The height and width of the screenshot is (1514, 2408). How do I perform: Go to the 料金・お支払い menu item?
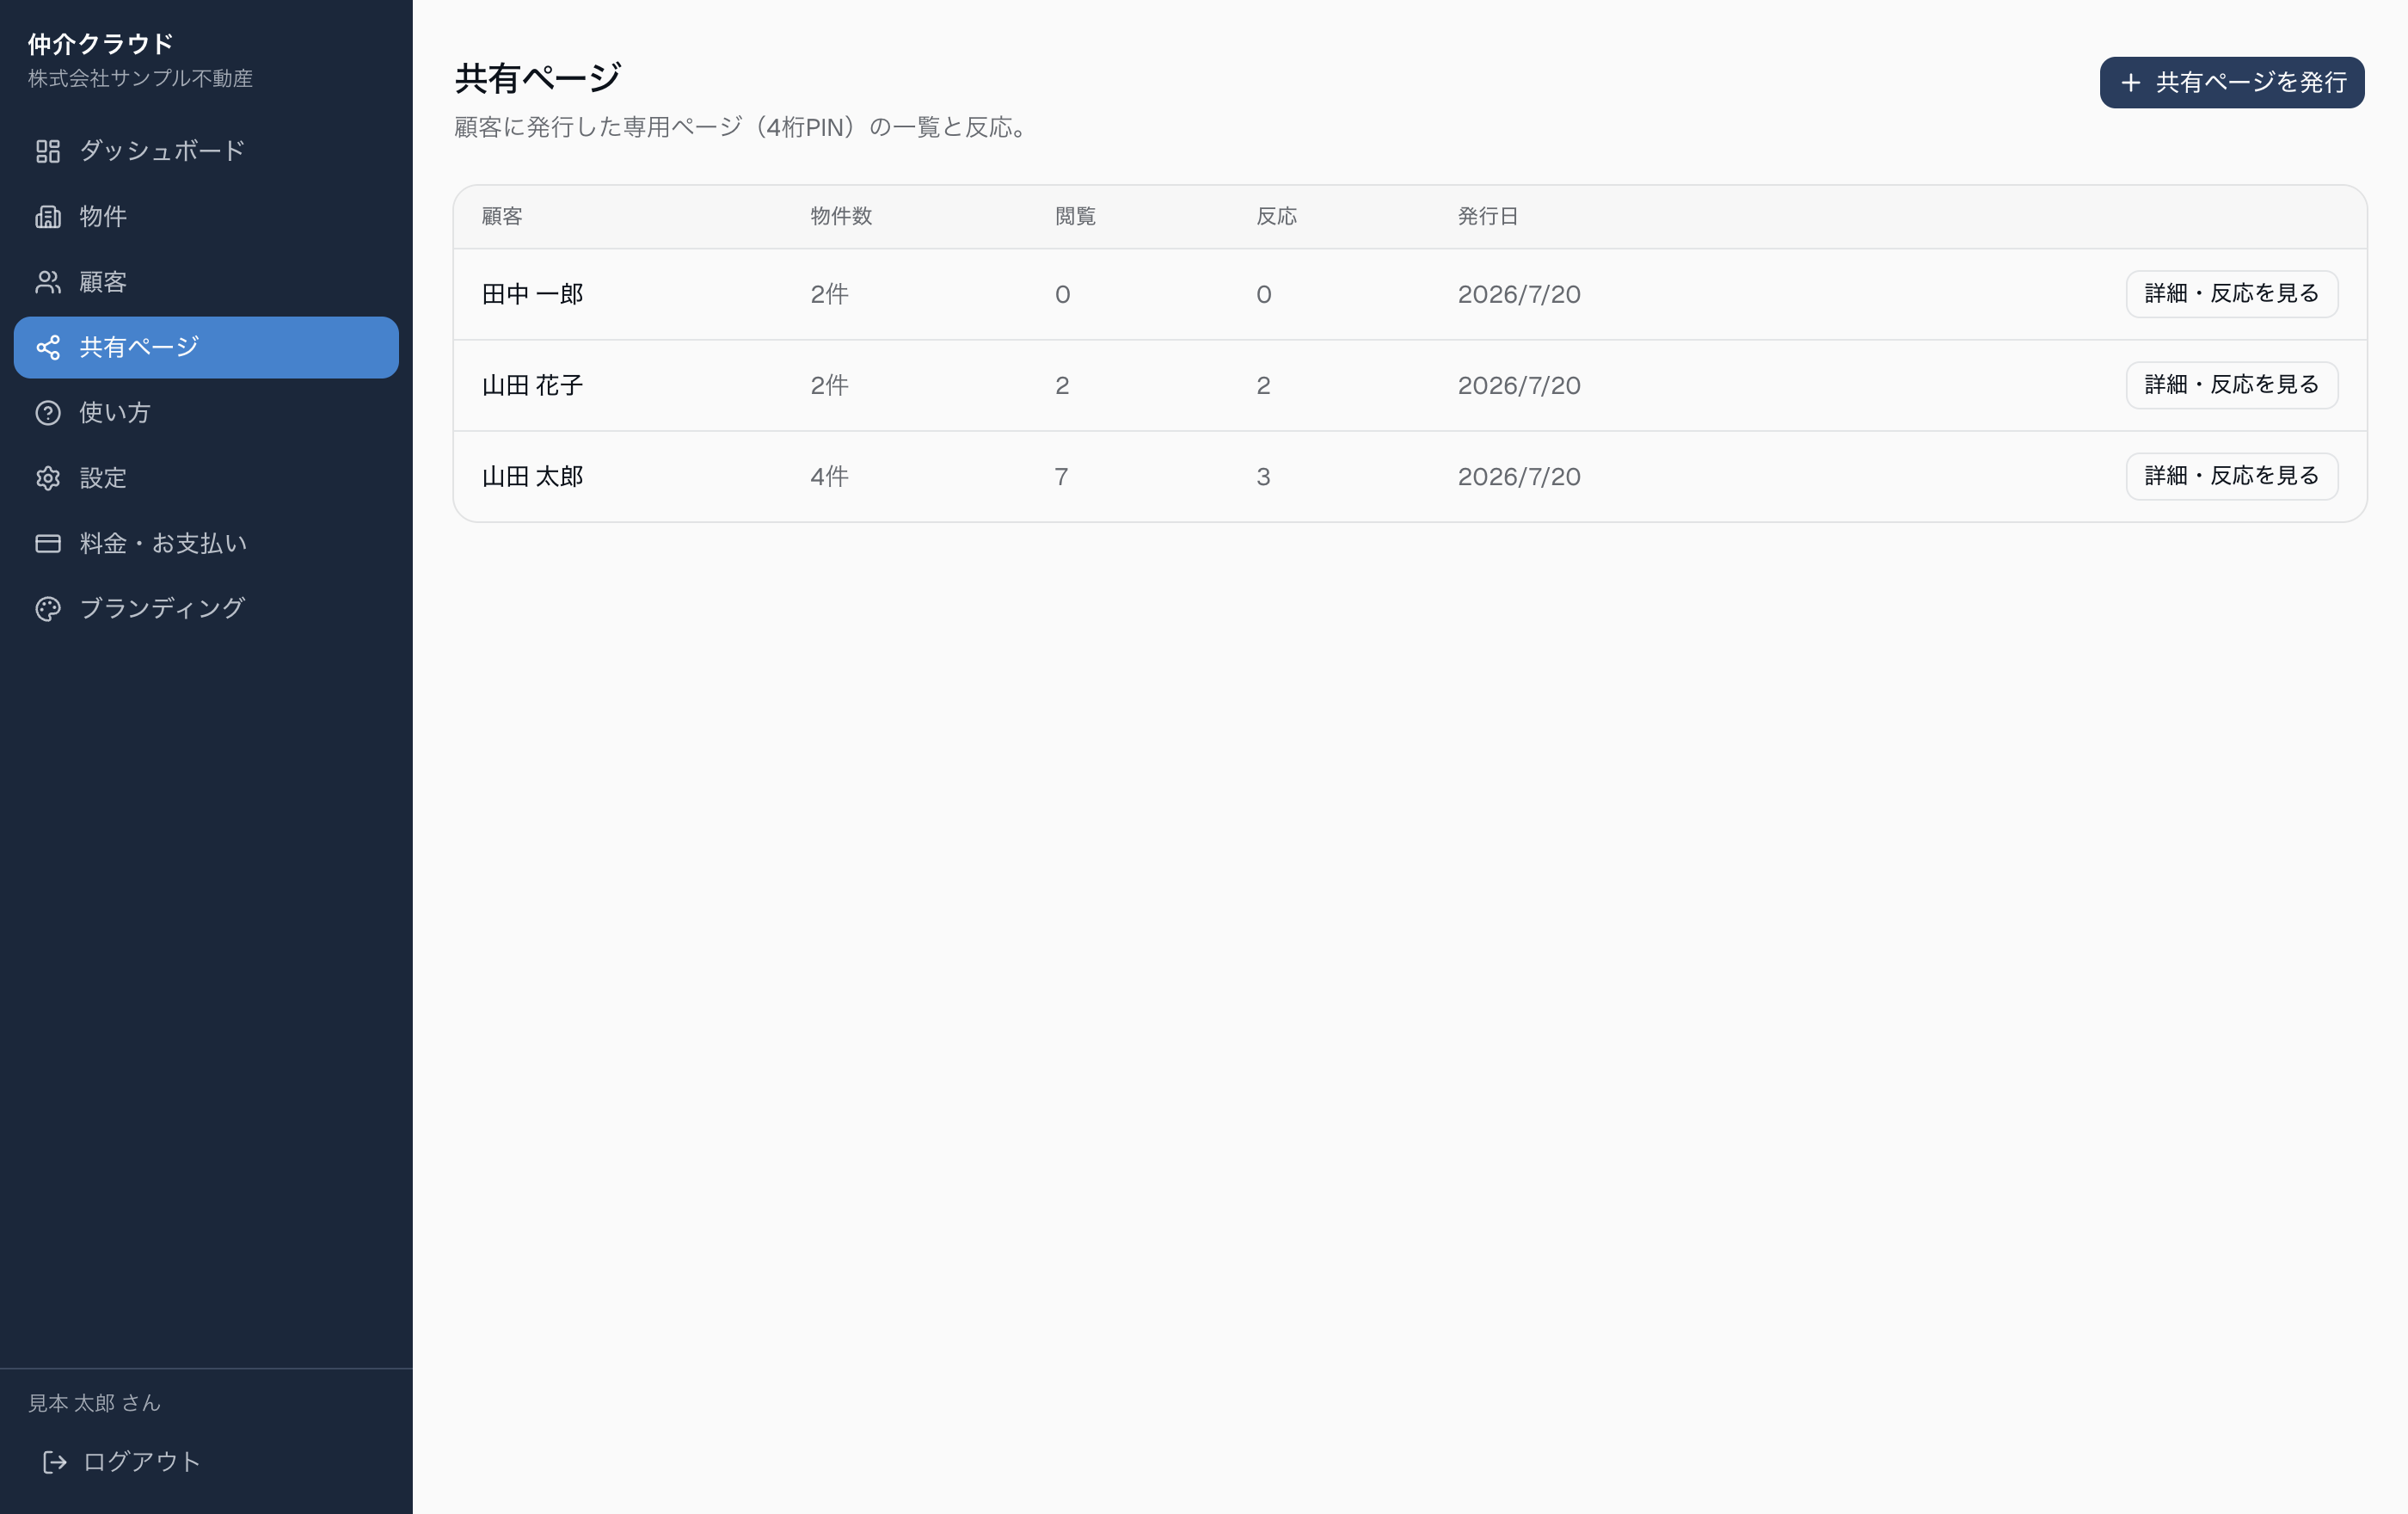(206, 543)
